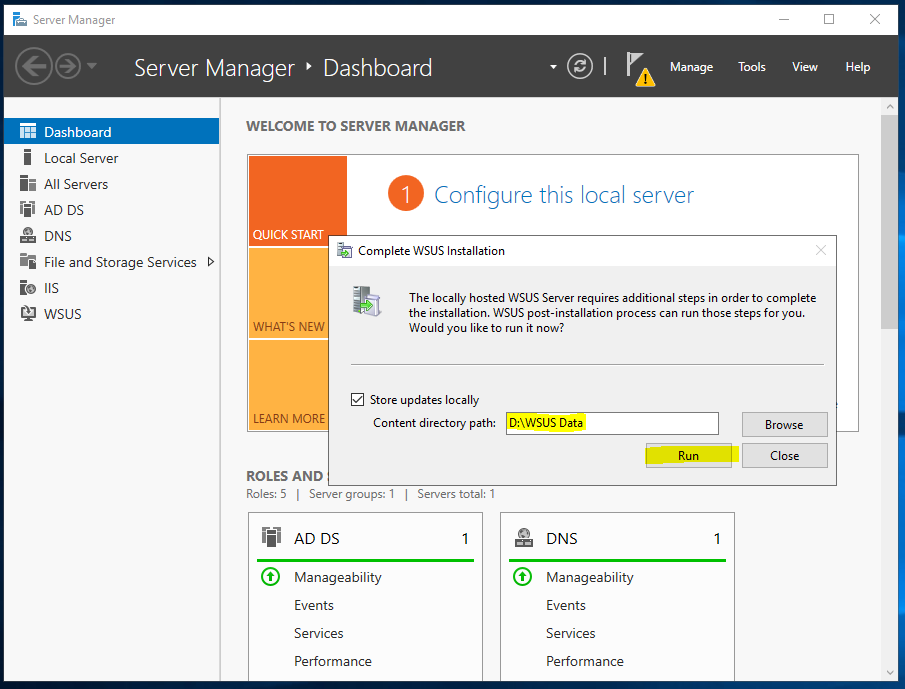Select the QUICK START tile

point(297,201)
